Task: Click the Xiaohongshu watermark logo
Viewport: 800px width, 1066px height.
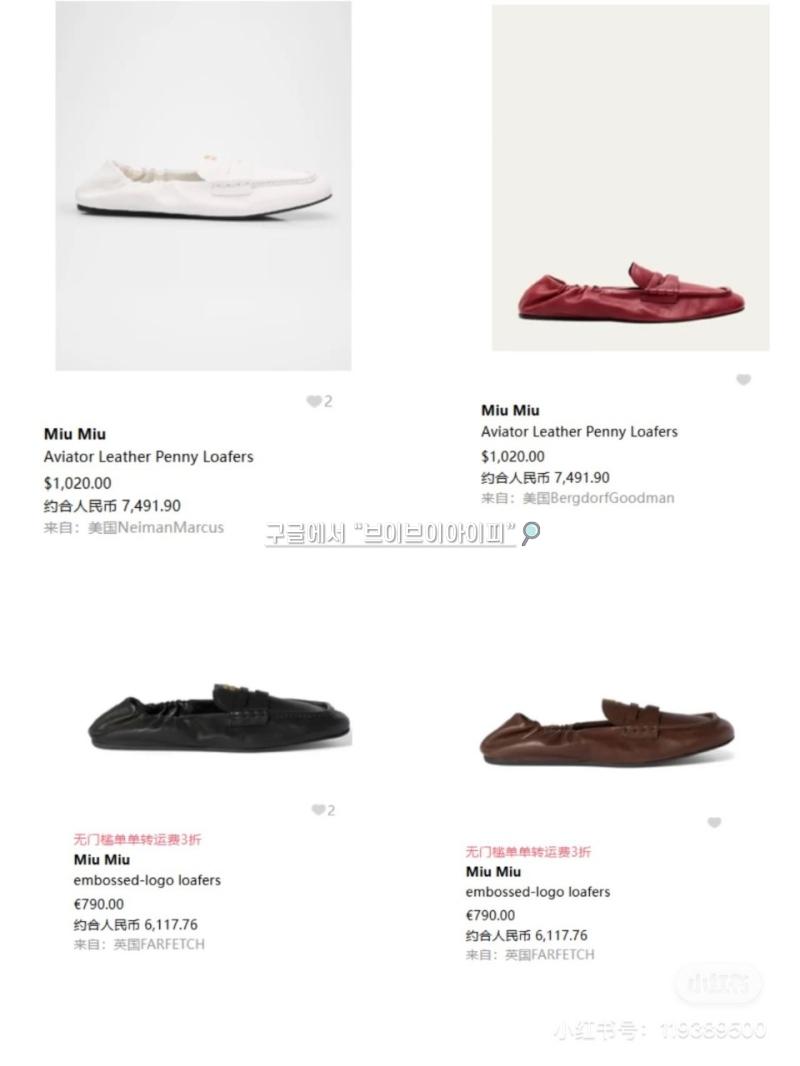Action: coord(718,983)
